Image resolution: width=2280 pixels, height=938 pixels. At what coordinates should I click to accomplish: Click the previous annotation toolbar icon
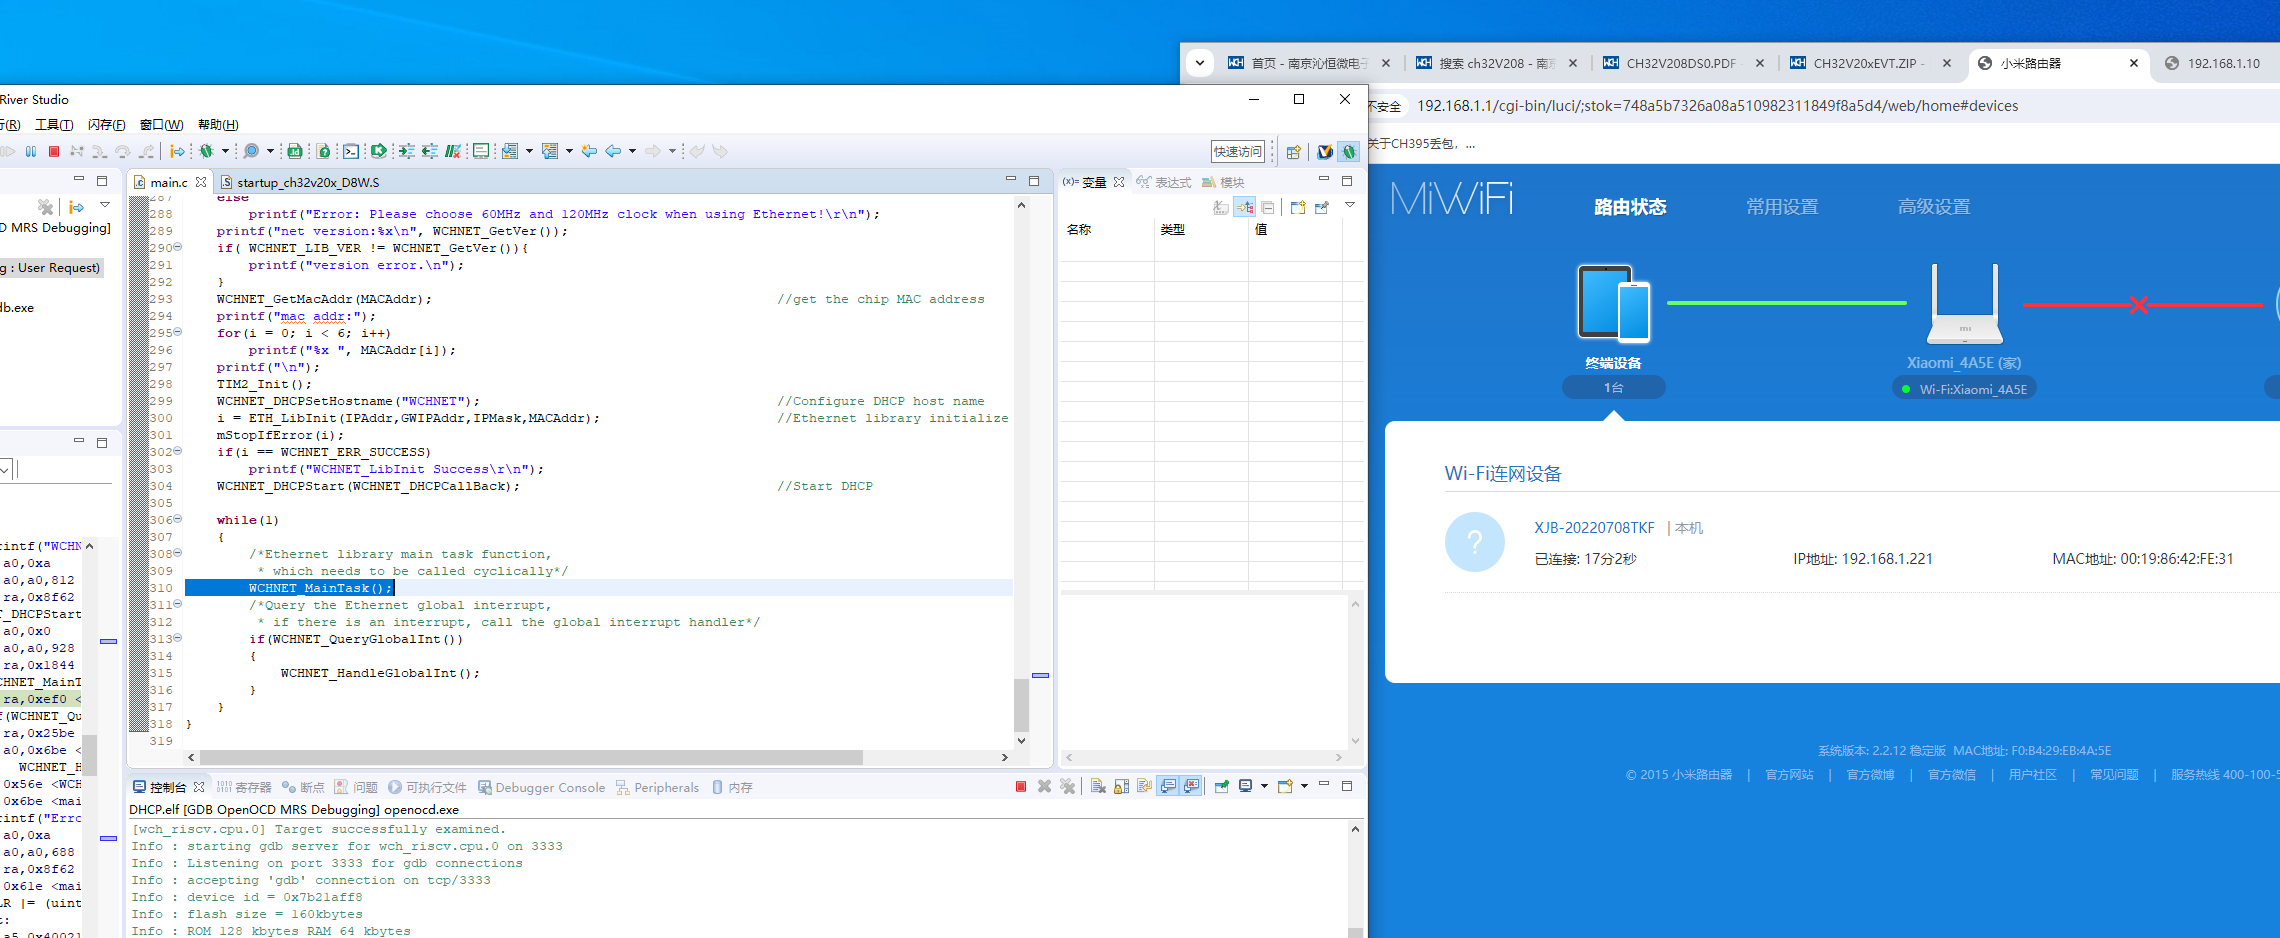coord(549,151)
